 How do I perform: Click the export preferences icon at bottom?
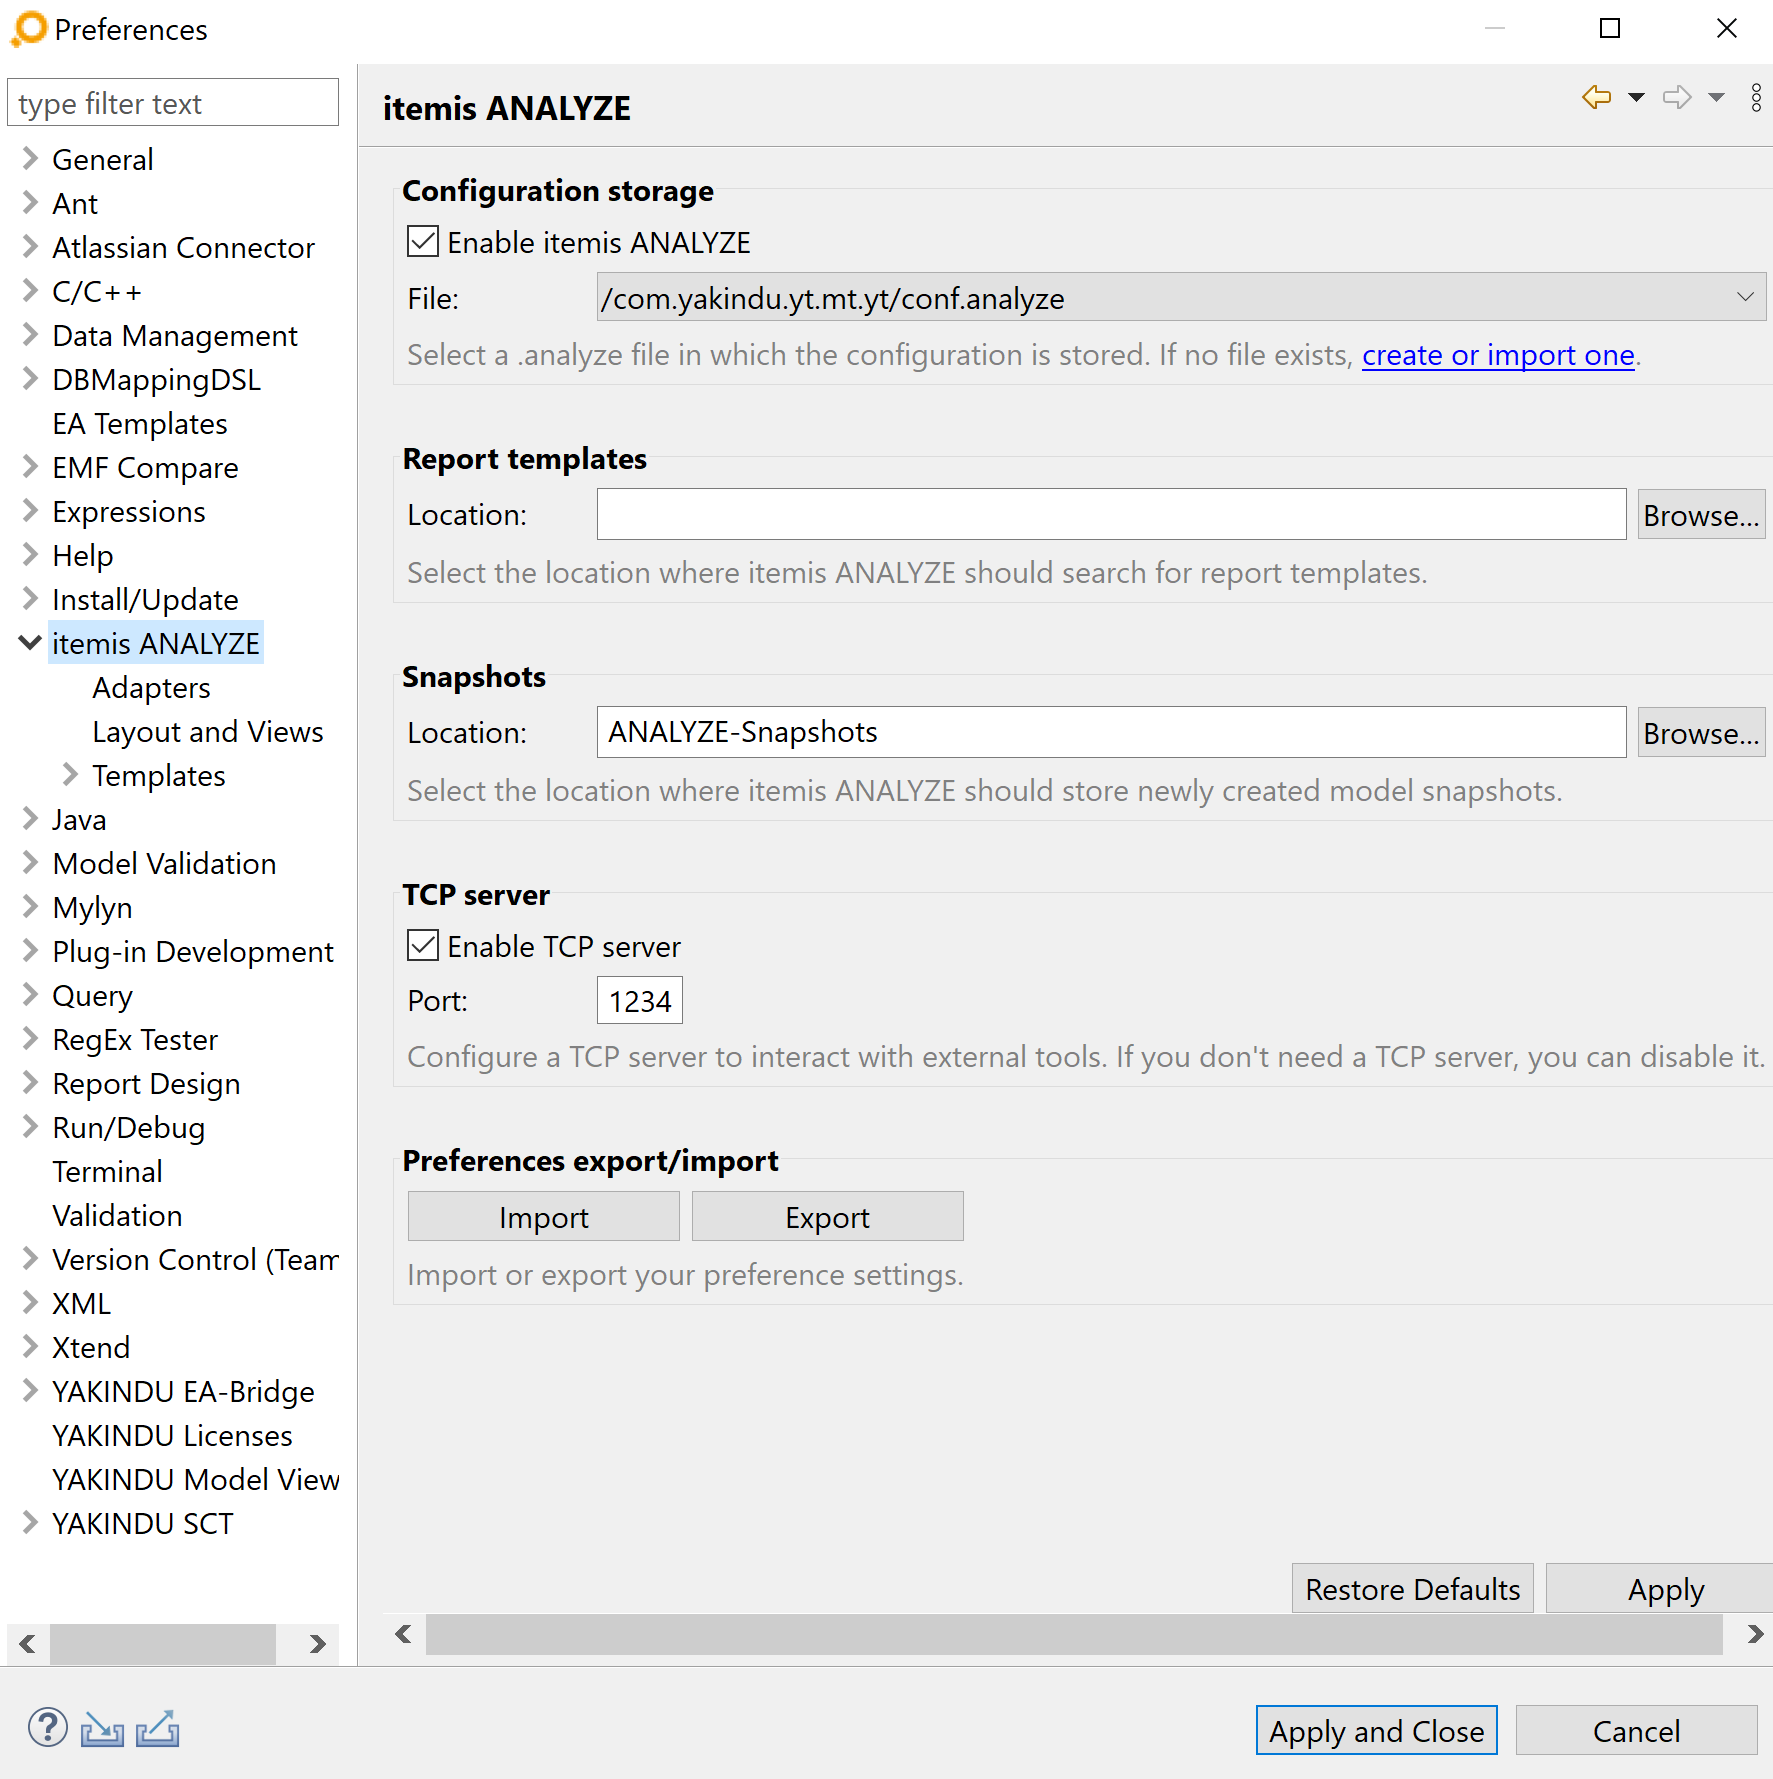click(x=158, y=1728)
